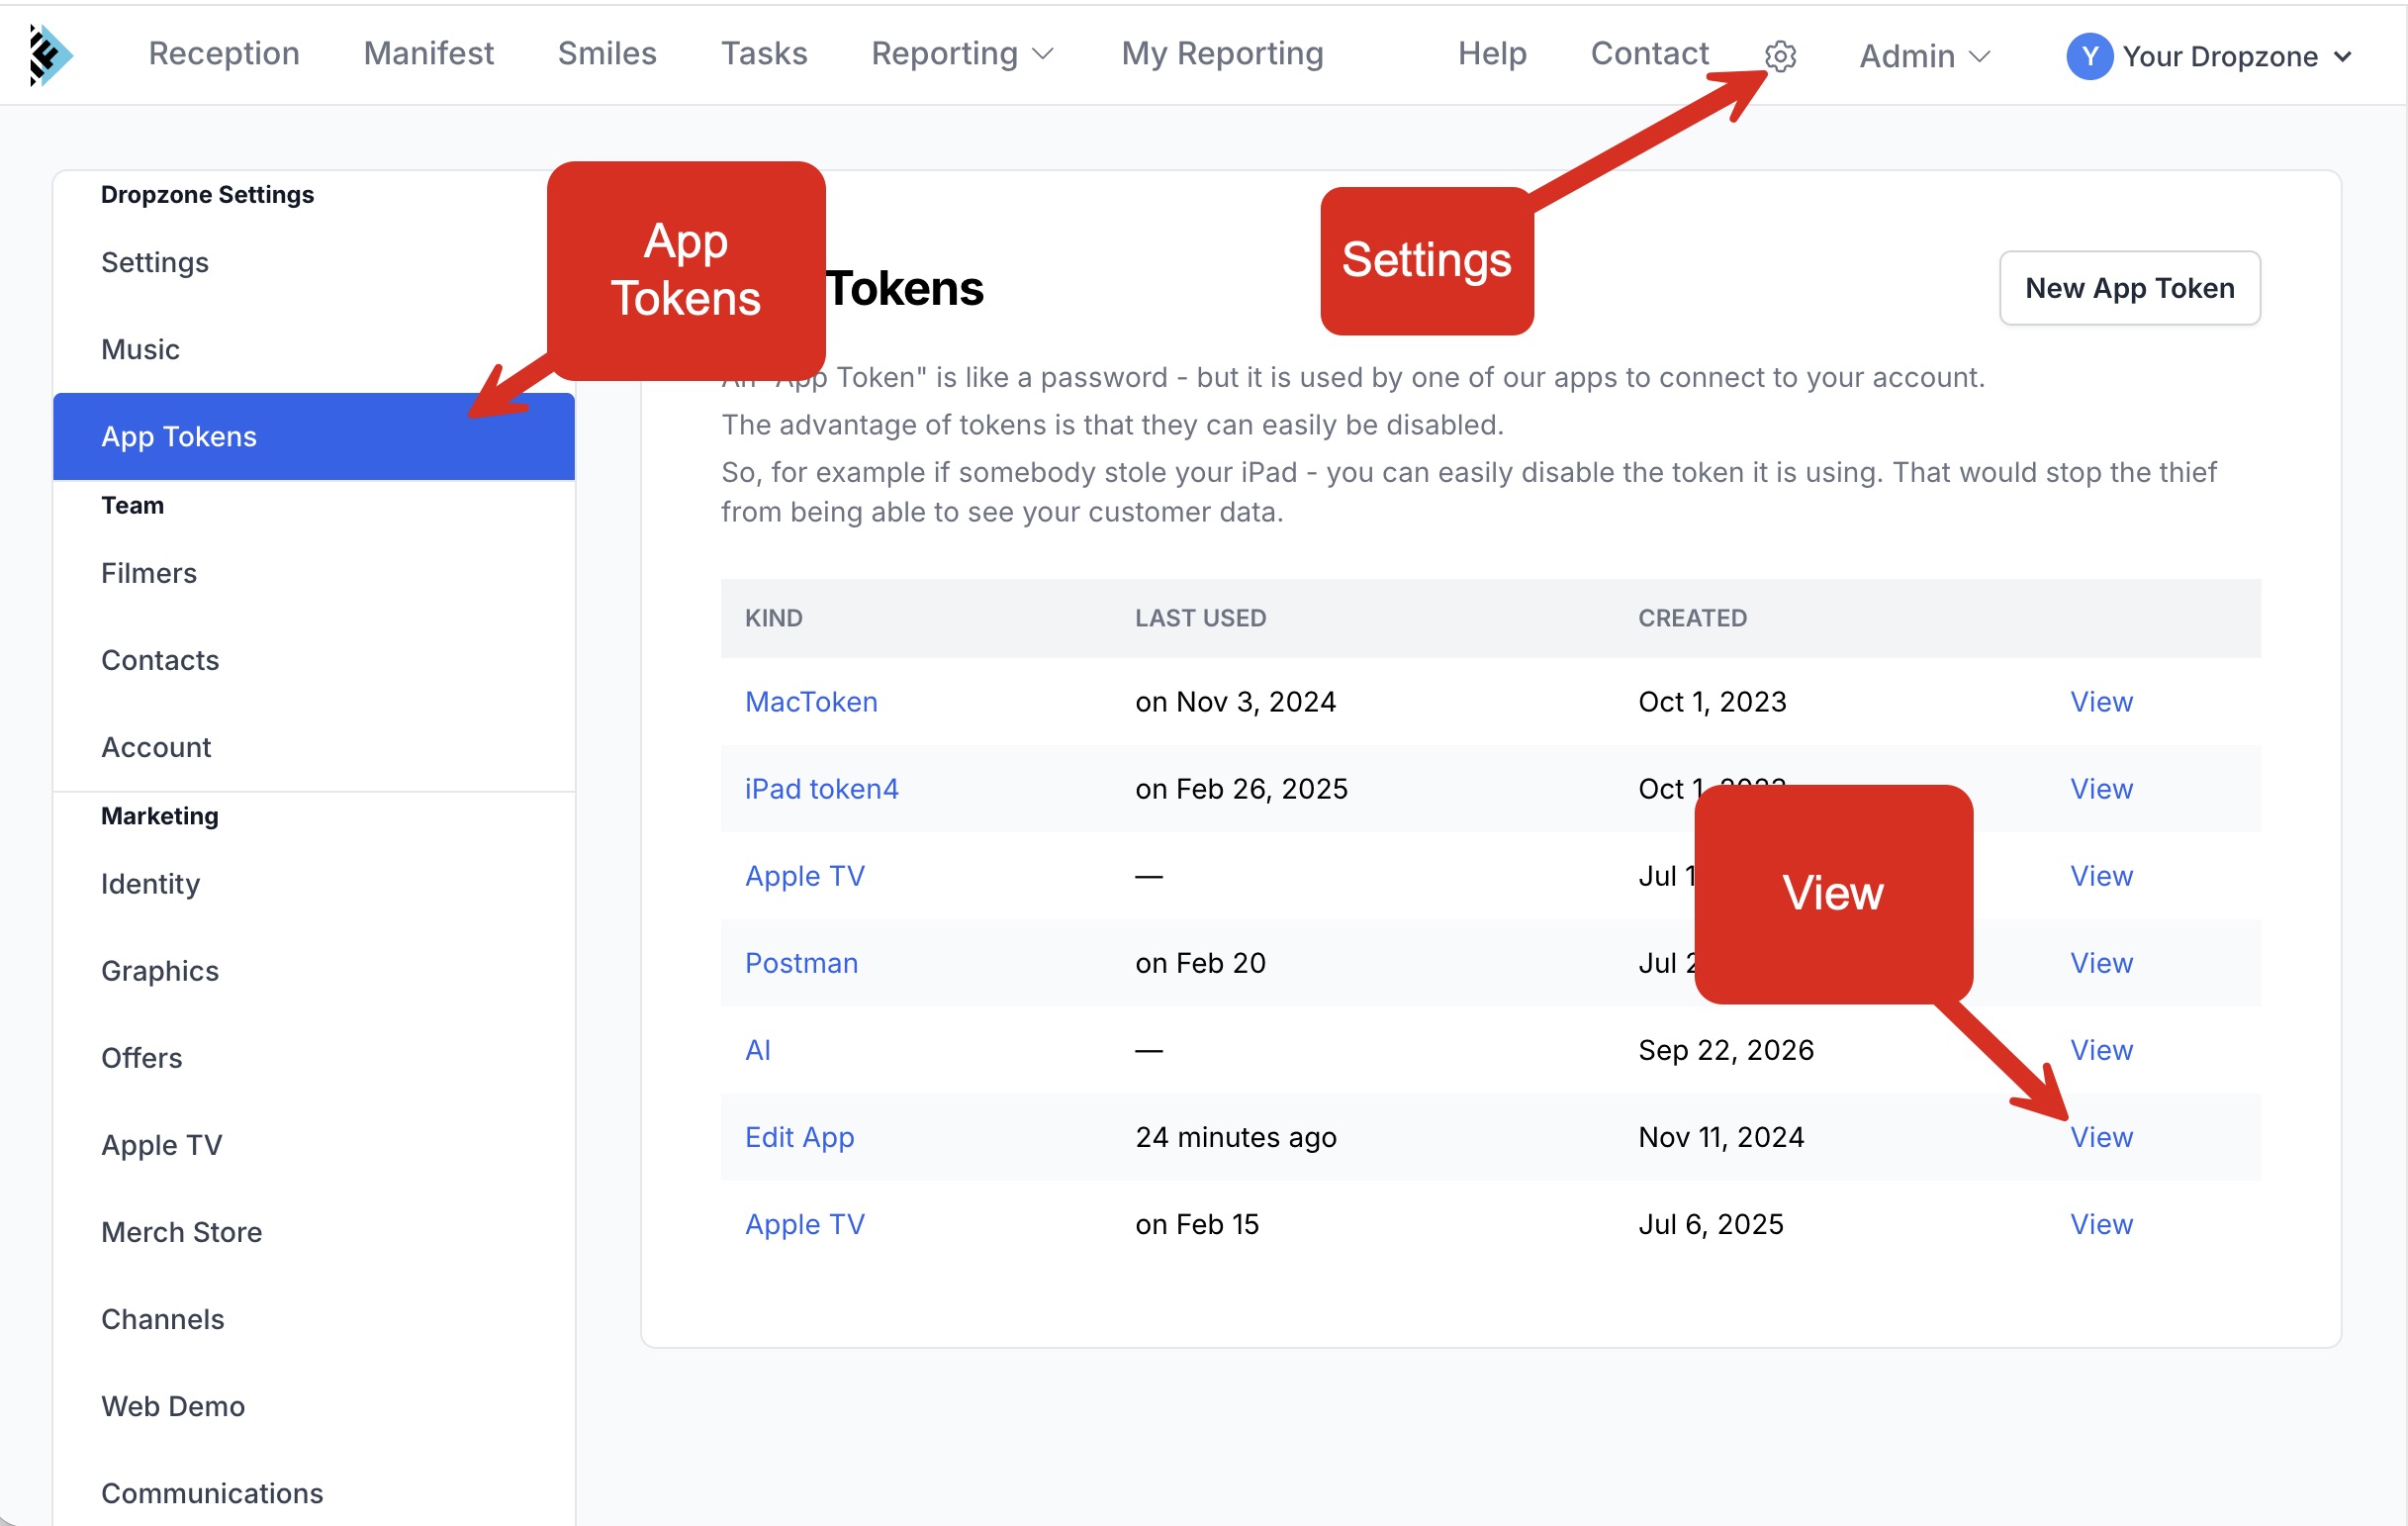Open Identity under Marketing
This screenshot has height=1526, width=2408.
tap(314, 885)
